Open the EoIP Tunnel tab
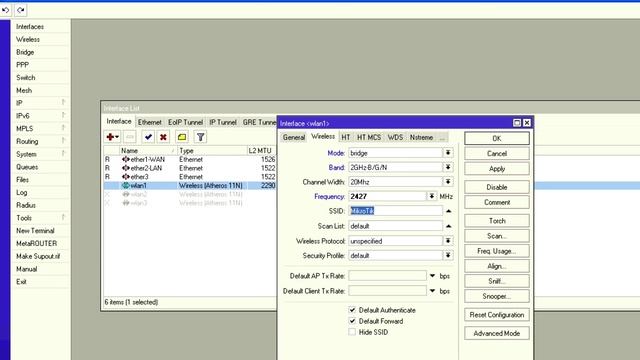Screen dimensions: 640x360 (185, 122)
